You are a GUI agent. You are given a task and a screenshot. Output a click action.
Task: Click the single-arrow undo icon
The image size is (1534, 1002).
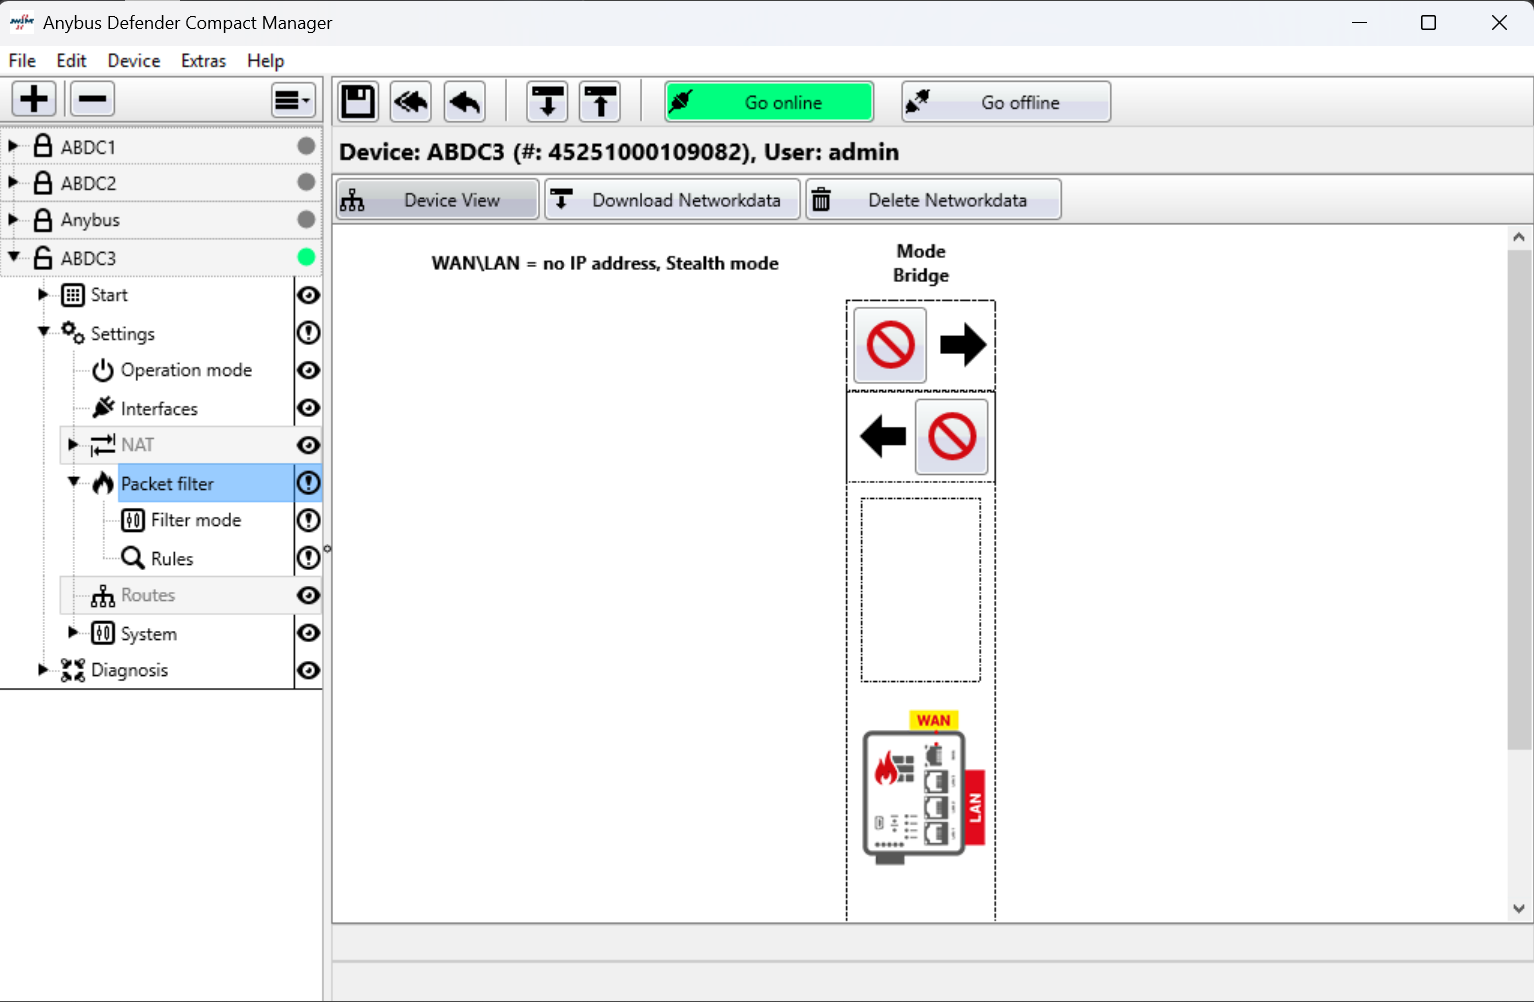click(x=465, y=102)
